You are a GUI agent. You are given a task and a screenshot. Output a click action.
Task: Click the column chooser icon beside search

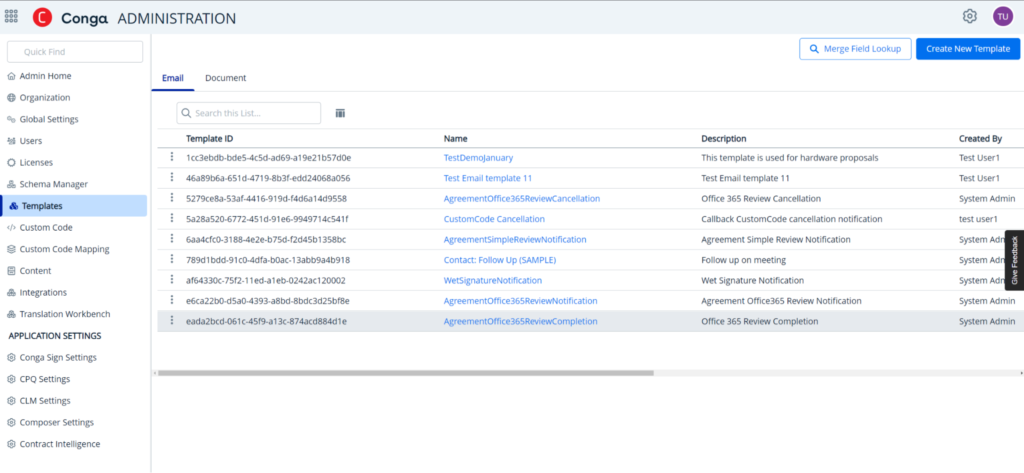340,114
